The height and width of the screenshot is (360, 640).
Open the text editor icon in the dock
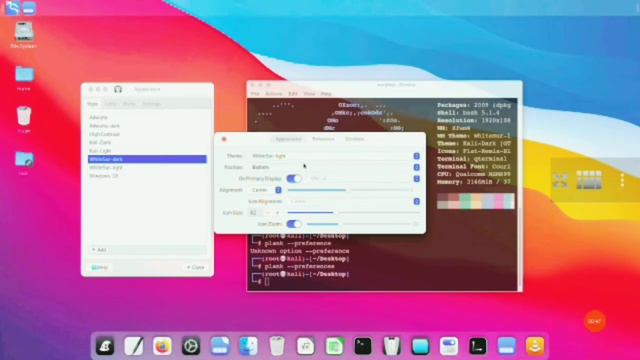(133, 347)
